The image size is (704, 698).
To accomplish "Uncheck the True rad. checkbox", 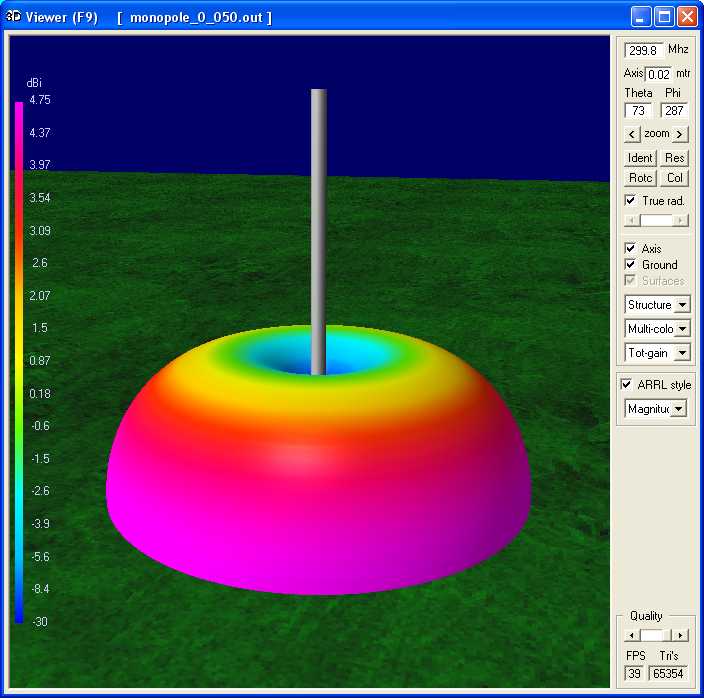I will [630, 201].
